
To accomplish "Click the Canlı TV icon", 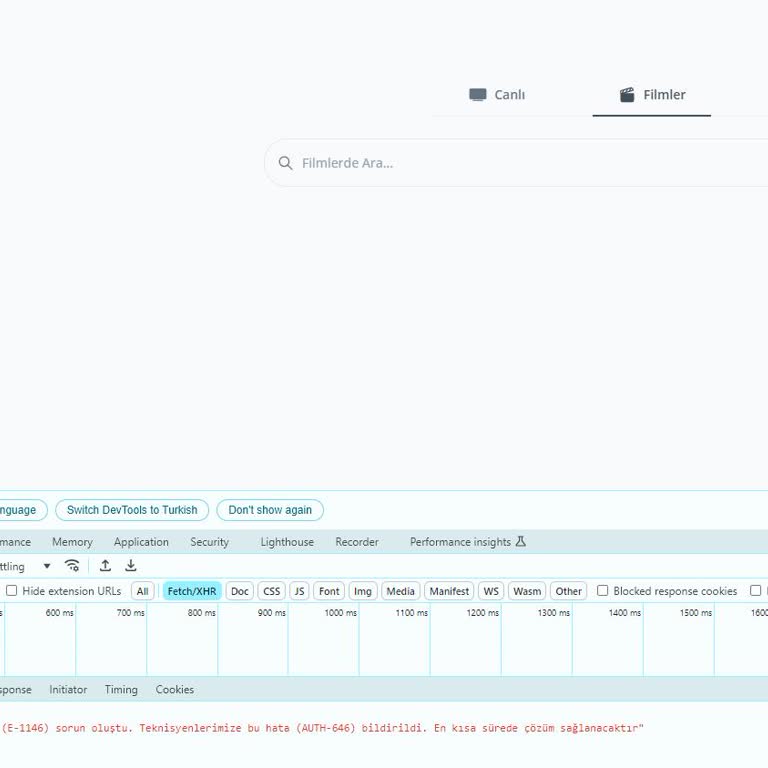I will click(x=478, y=95).
